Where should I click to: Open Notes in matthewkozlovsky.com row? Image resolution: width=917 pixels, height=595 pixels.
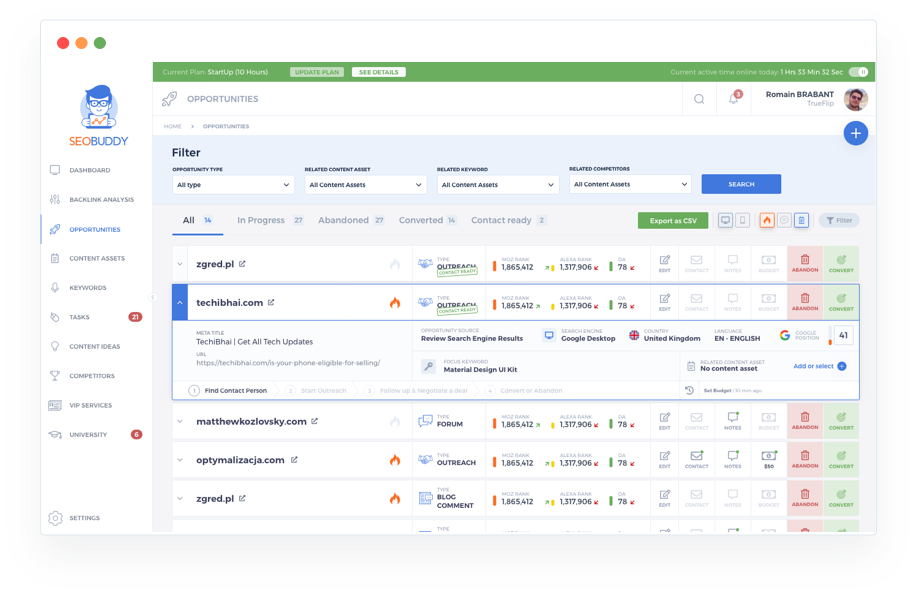(732, 421)
